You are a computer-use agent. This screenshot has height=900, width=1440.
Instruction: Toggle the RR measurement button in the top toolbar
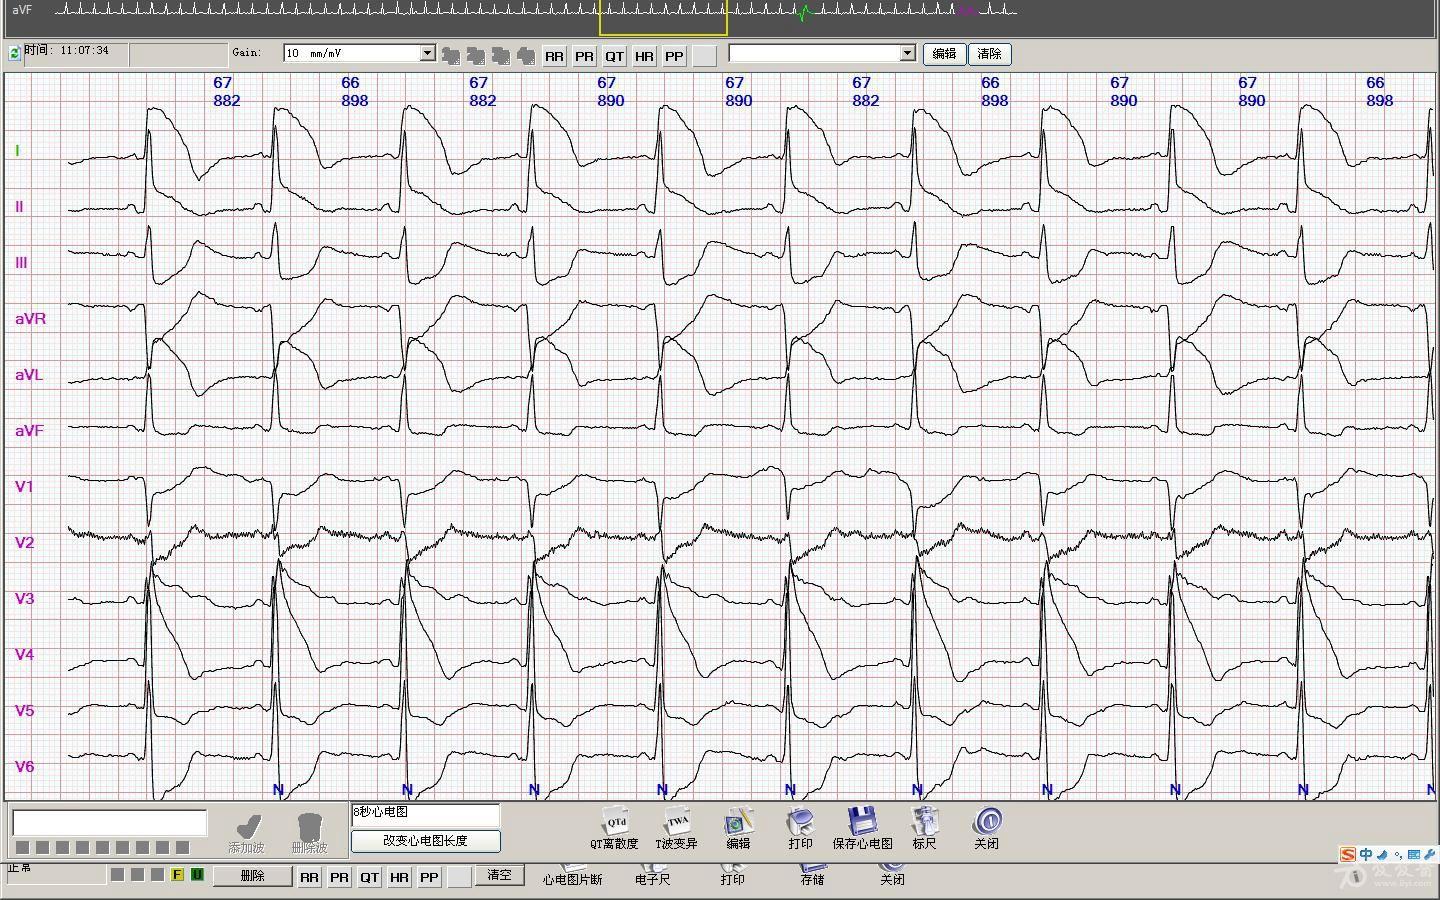click(x=554, y=56)
